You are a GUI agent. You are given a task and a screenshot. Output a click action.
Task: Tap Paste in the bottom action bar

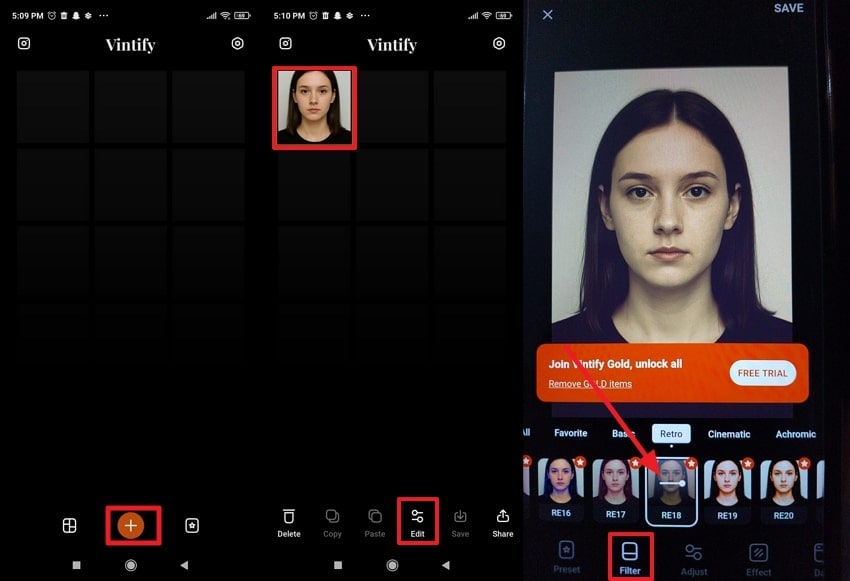coord(375,524)
